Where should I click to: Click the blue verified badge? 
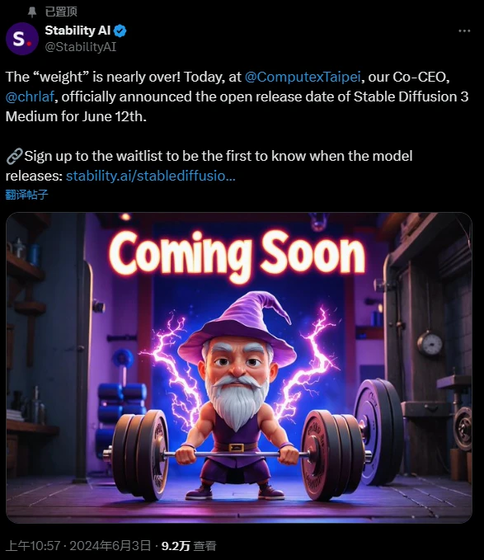coord(120,31)
